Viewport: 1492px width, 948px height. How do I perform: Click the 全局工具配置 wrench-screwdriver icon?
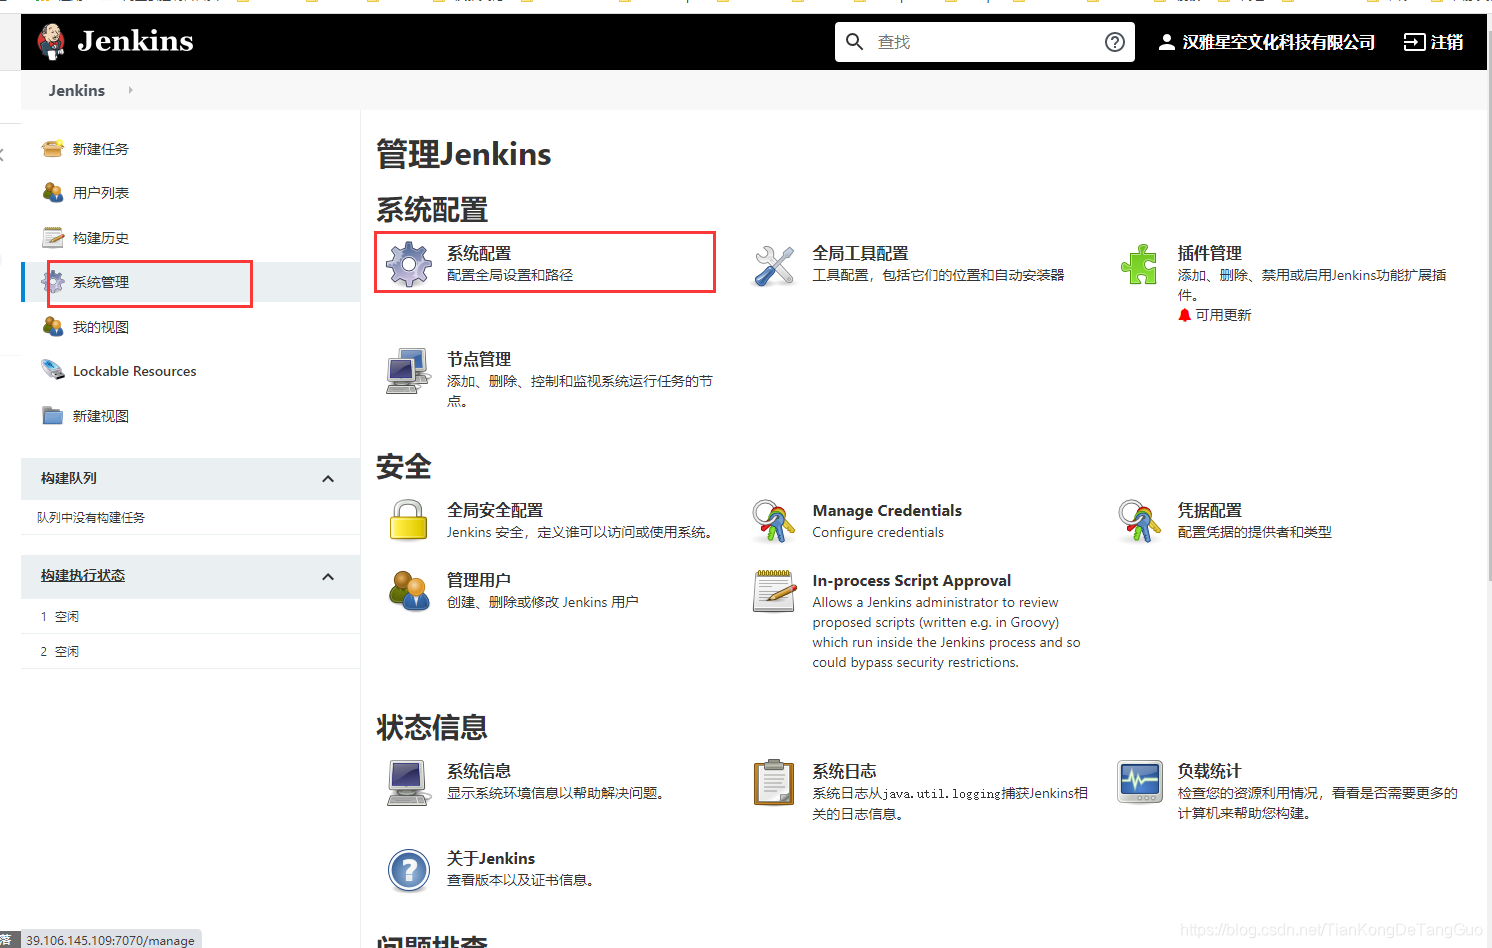click(x=774, y=265)
